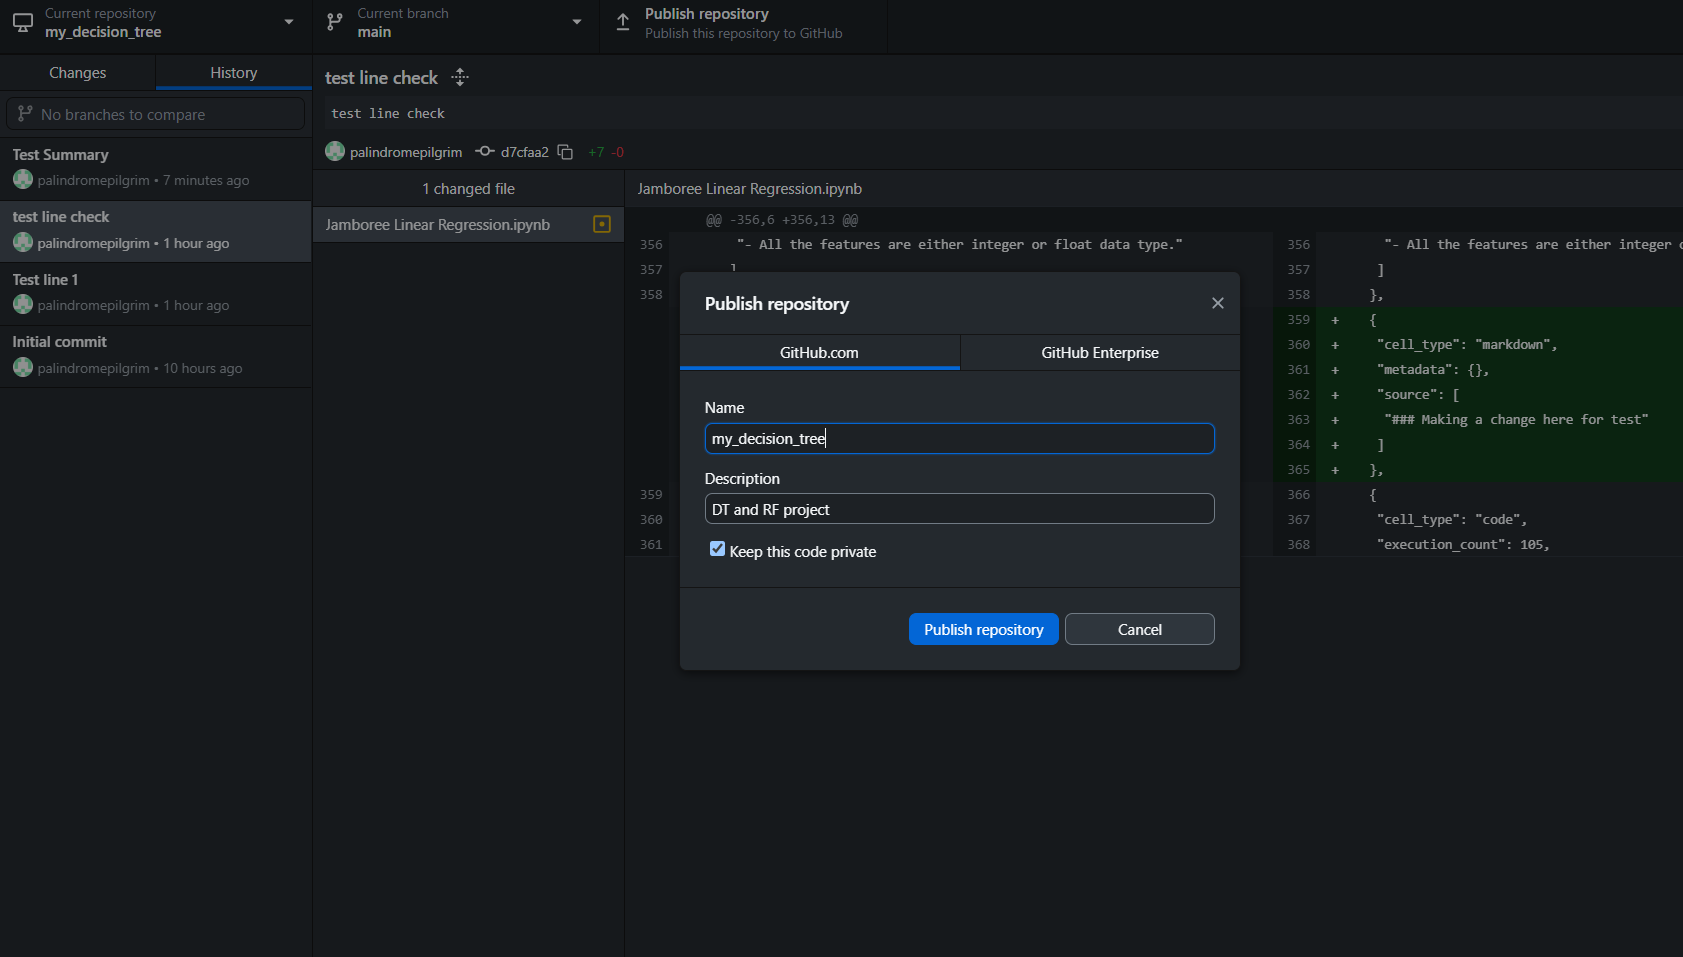Cancel the publish dialog
Viewport: 1683px width, 957px height.
coord(1139,629)
